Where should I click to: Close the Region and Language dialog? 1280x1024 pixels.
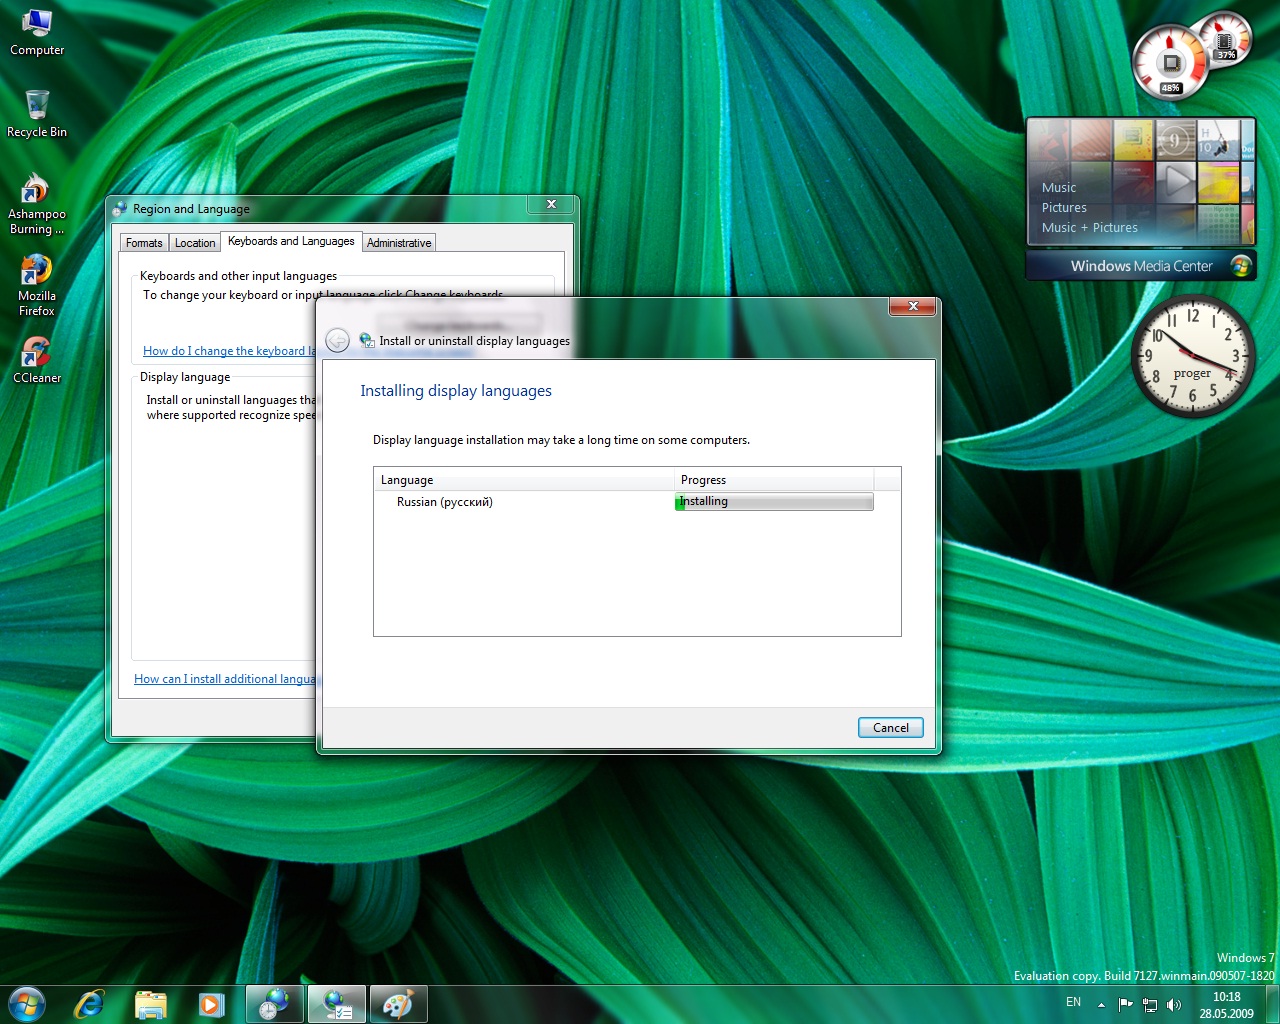pyautogui.click(x=551, y=204)
